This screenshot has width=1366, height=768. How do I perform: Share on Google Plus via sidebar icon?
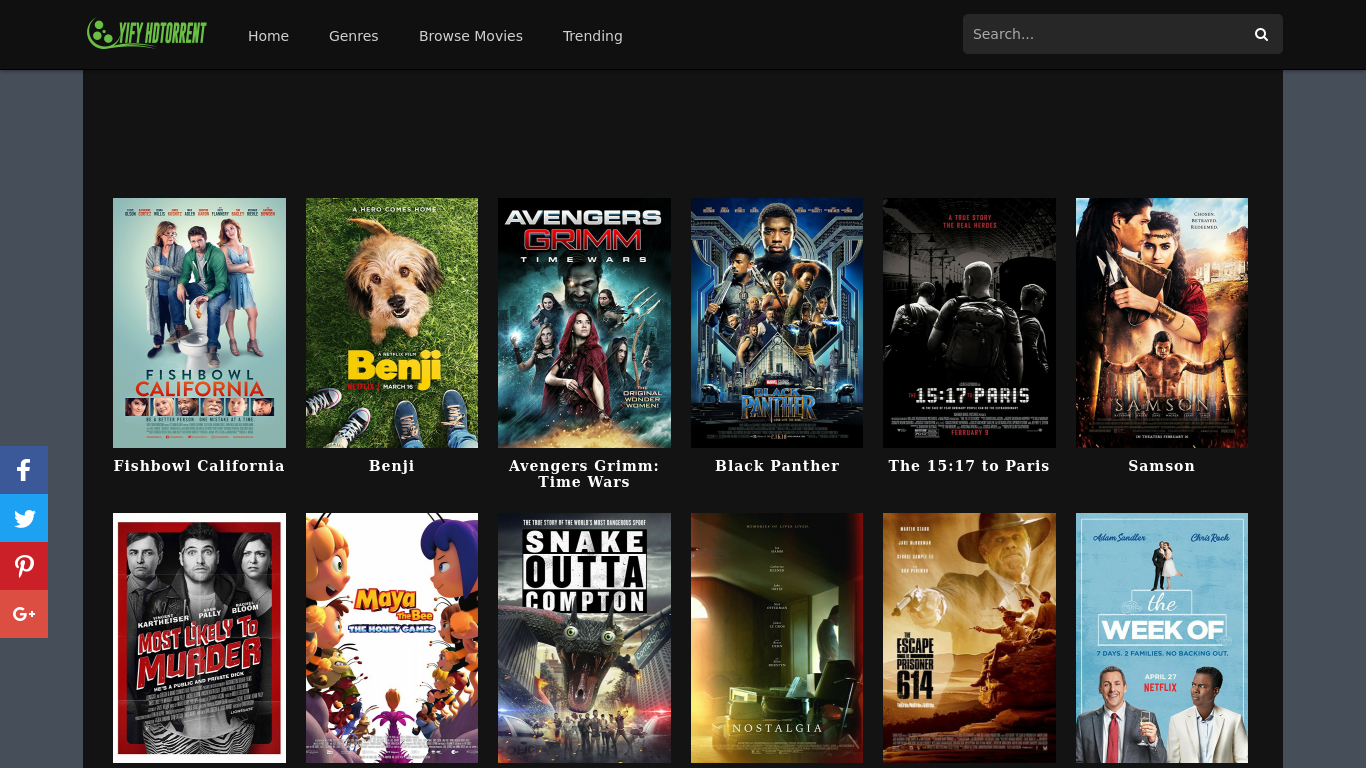(24, 614)
